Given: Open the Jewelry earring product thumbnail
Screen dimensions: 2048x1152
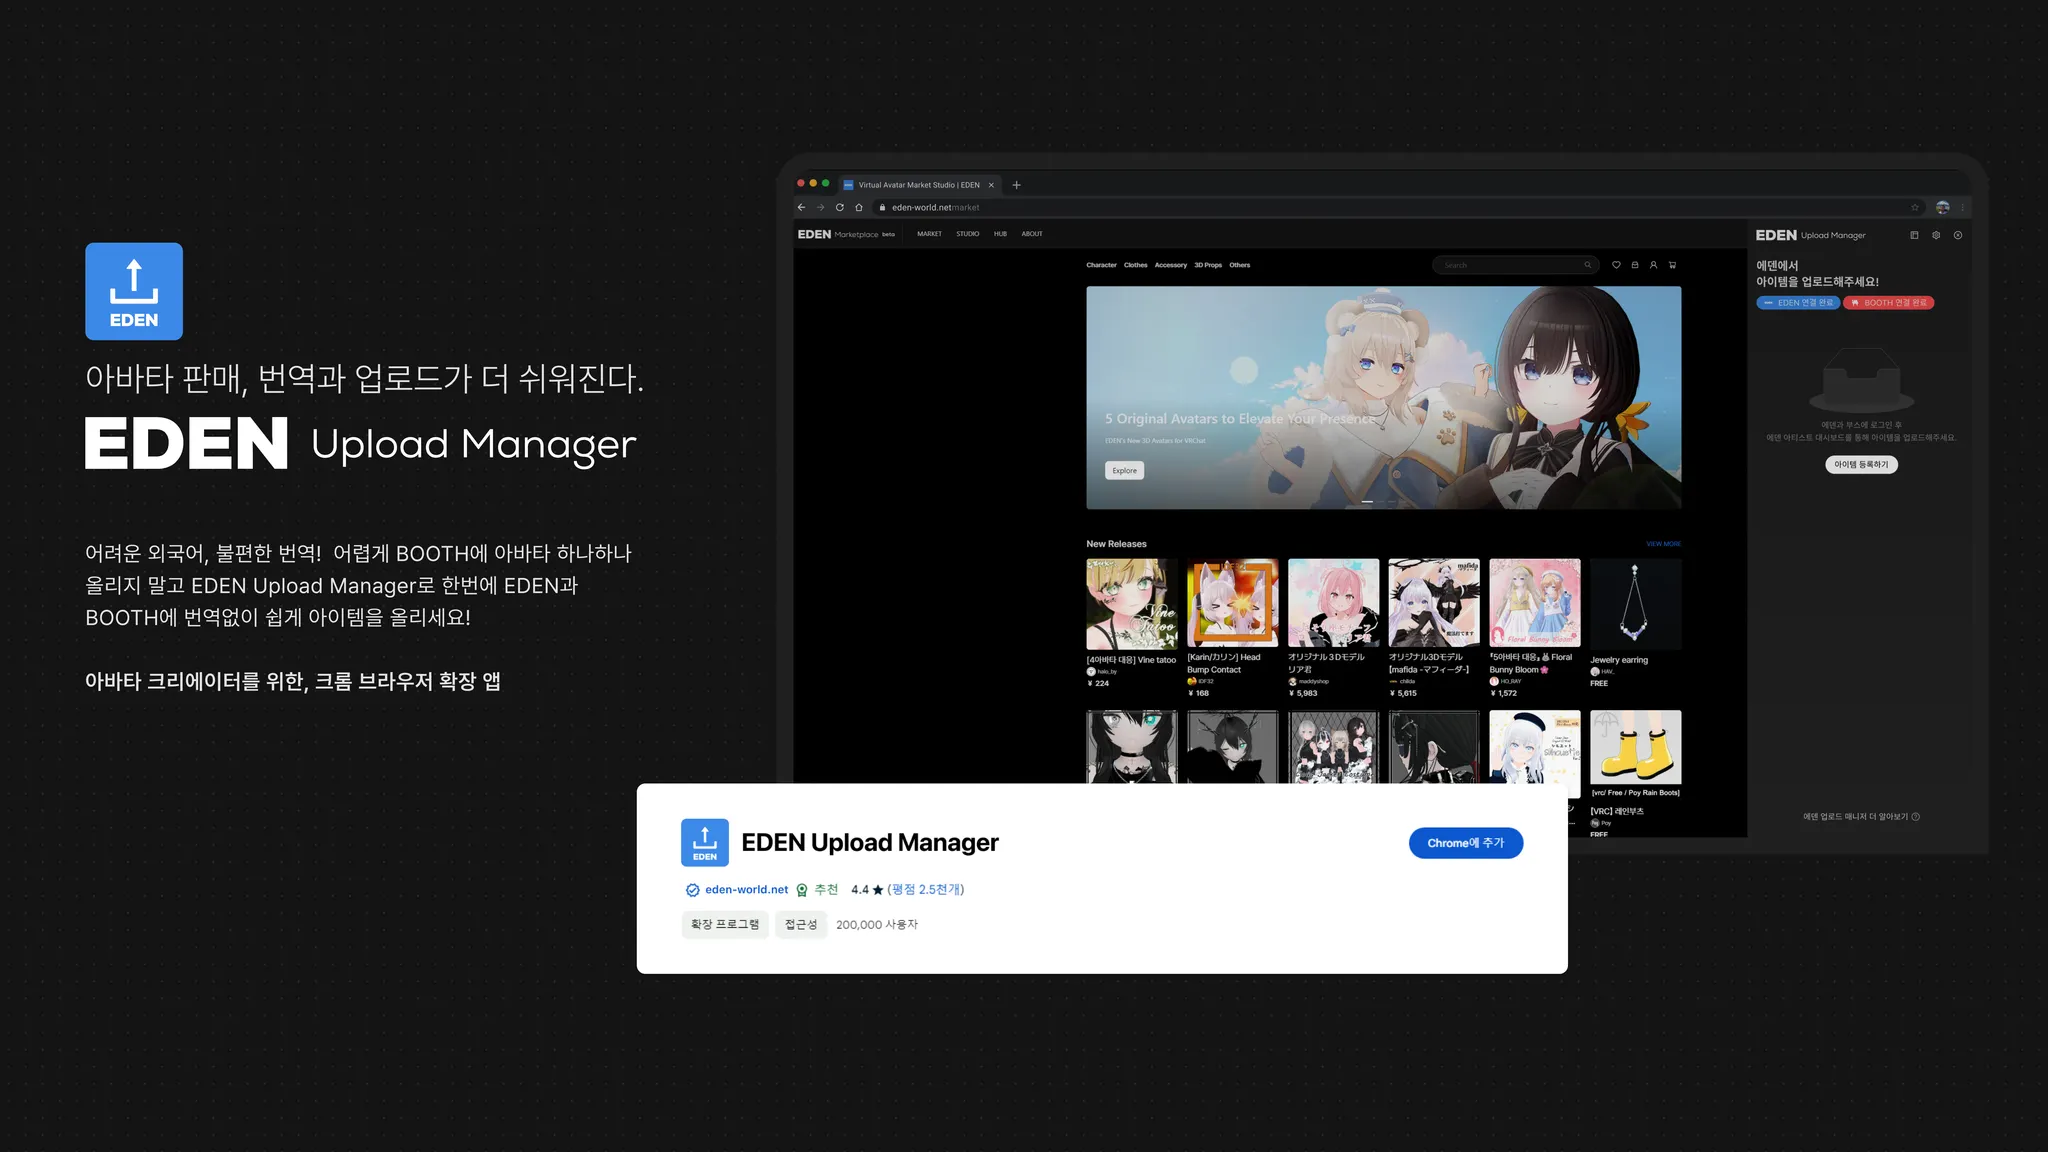Looking at the screenshot, I should [1635, 604].
